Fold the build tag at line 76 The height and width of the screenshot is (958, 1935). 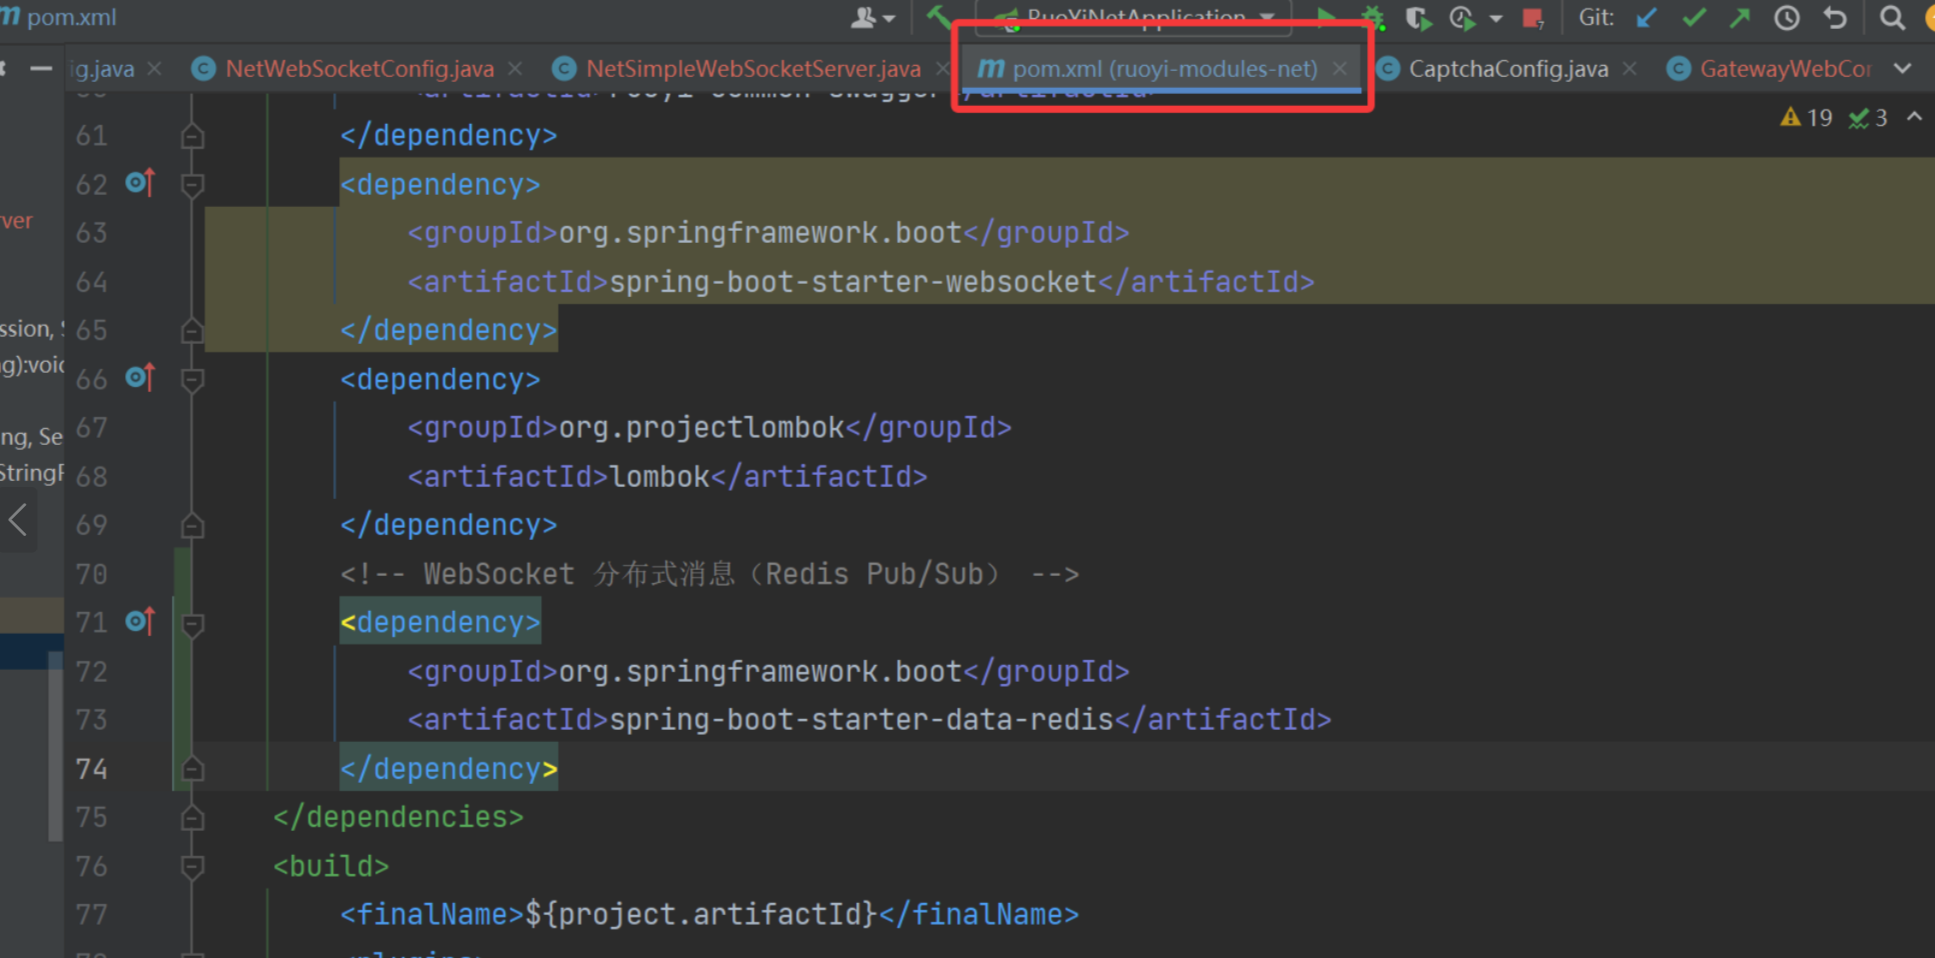[193, 867]
